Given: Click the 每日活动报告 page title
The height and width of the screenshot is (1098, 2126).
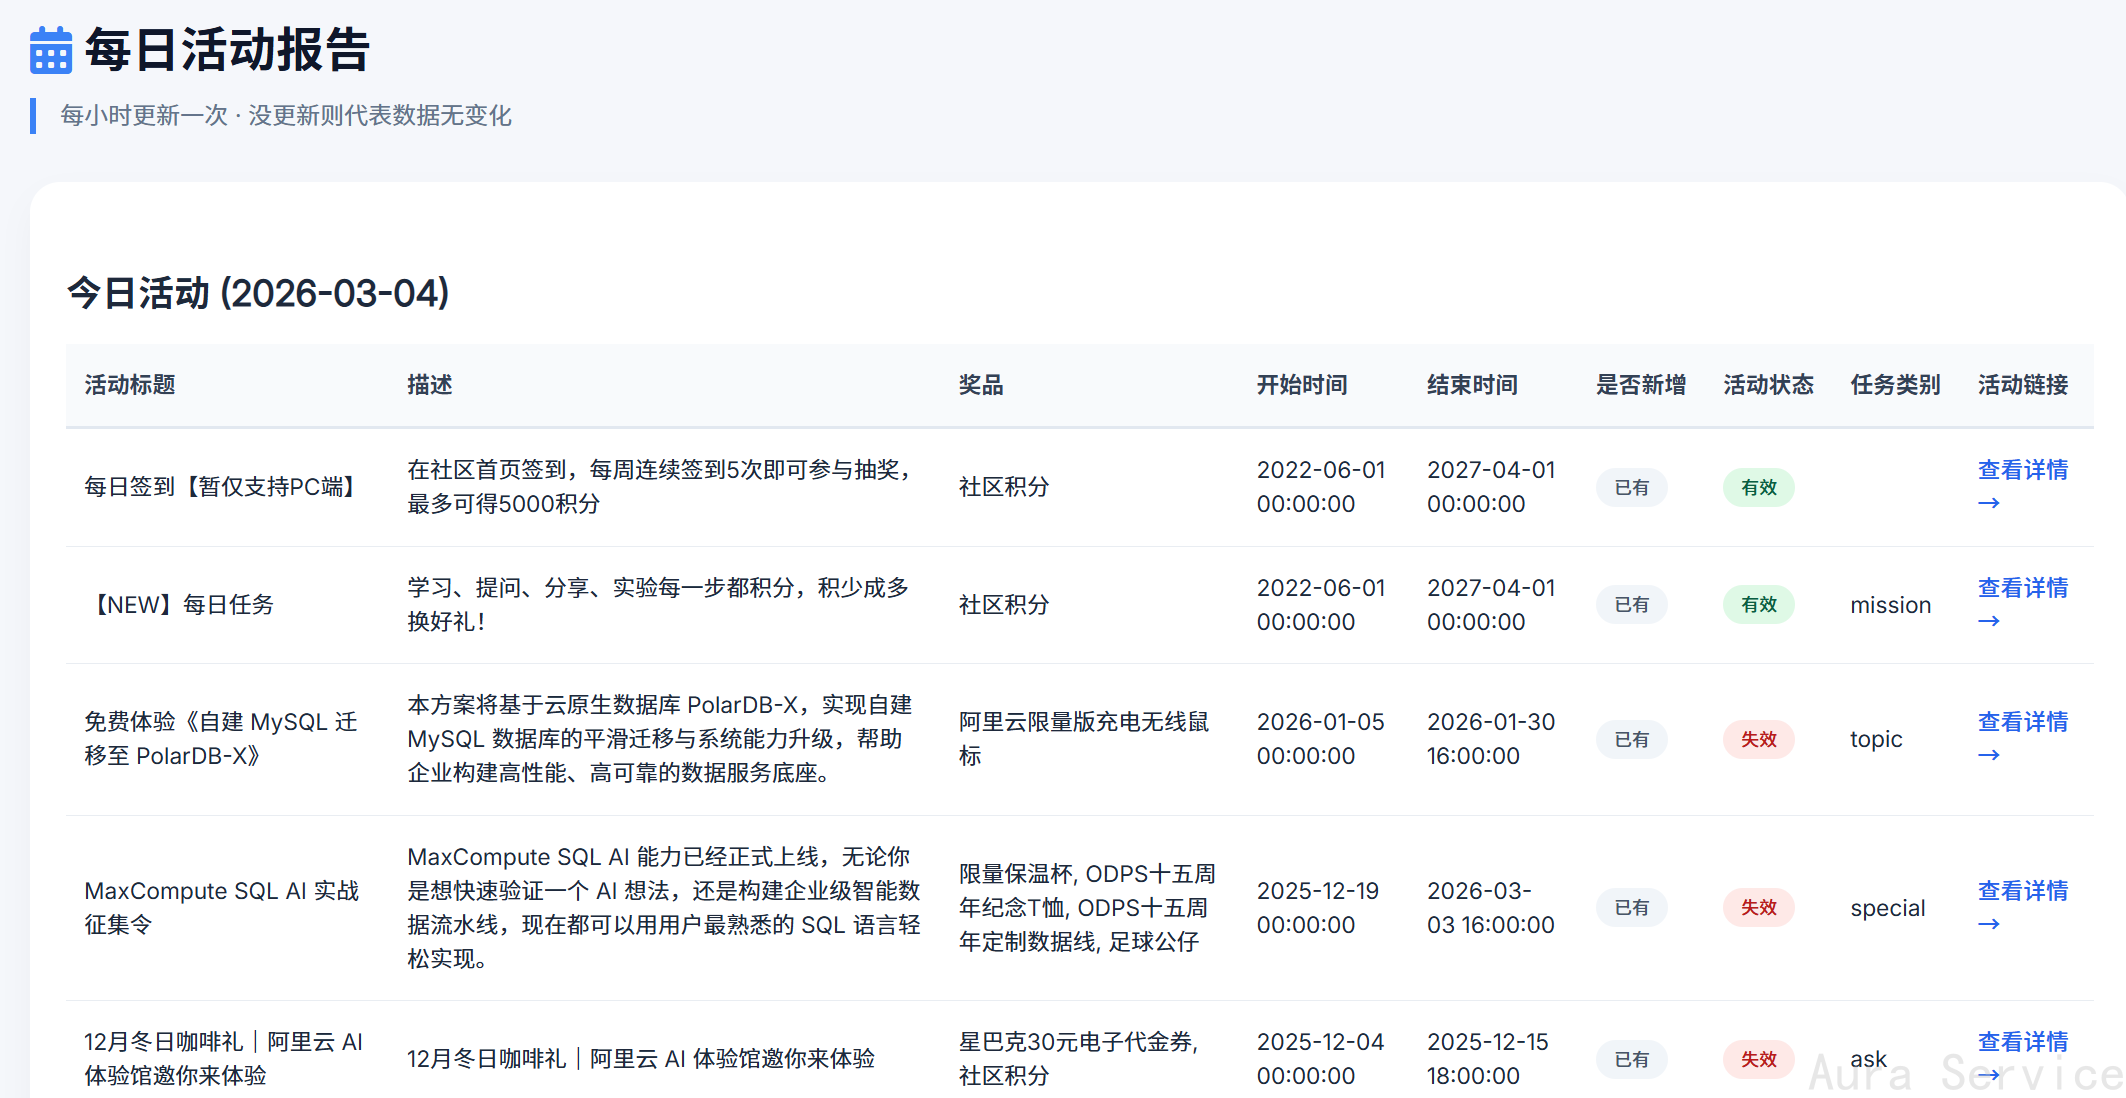Looking at the screenshot, I should coord(227,50).
